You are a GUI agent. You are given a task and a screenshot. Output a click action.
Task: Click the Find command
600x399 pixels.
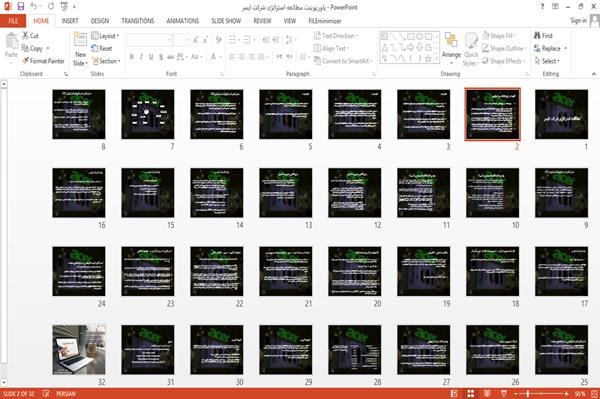[x=543, y=36]
